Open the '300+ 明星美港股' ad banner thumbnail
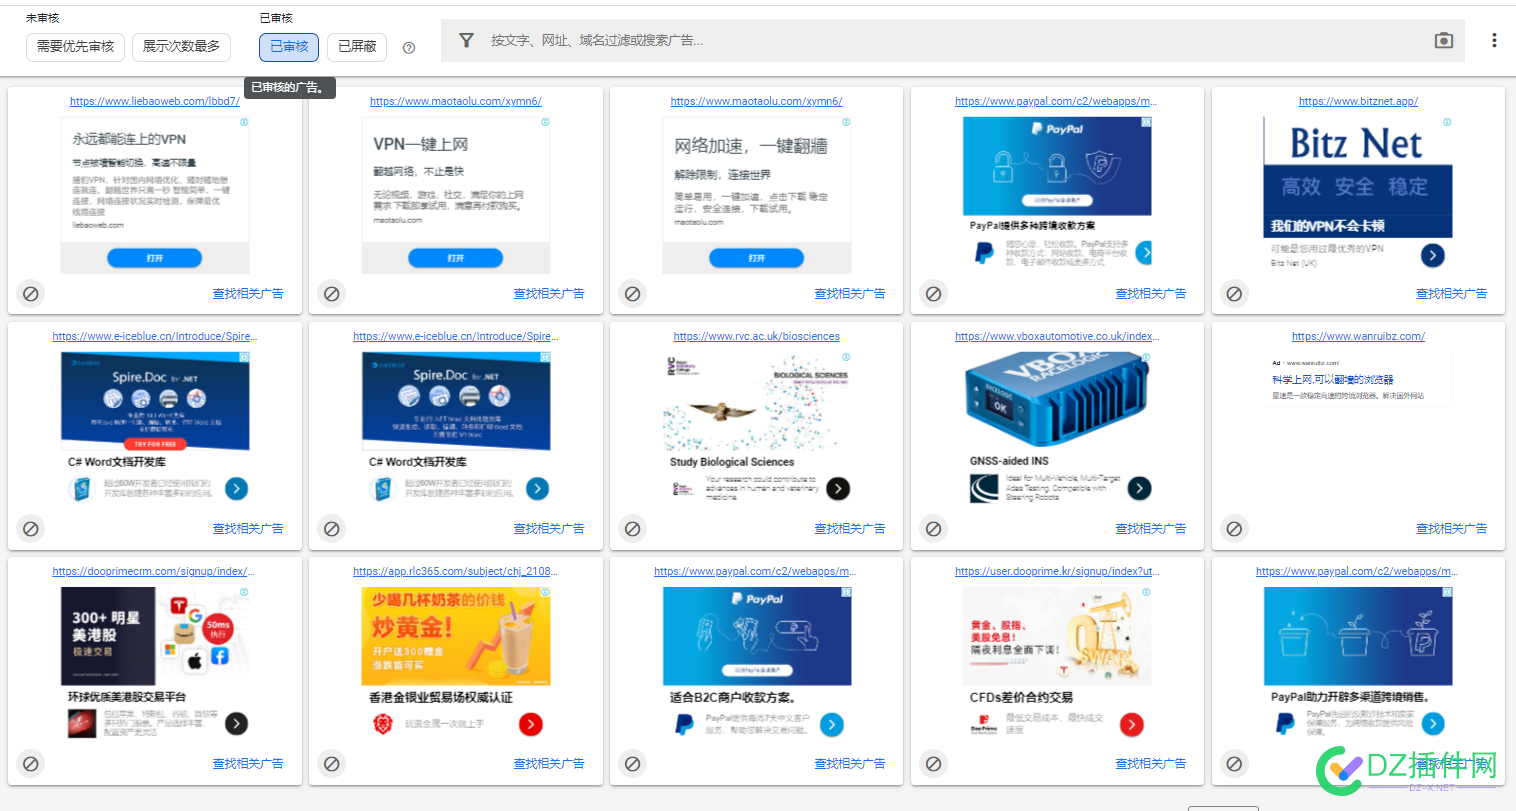Screen dimensions: 1516x811 [x=155, y=636]
